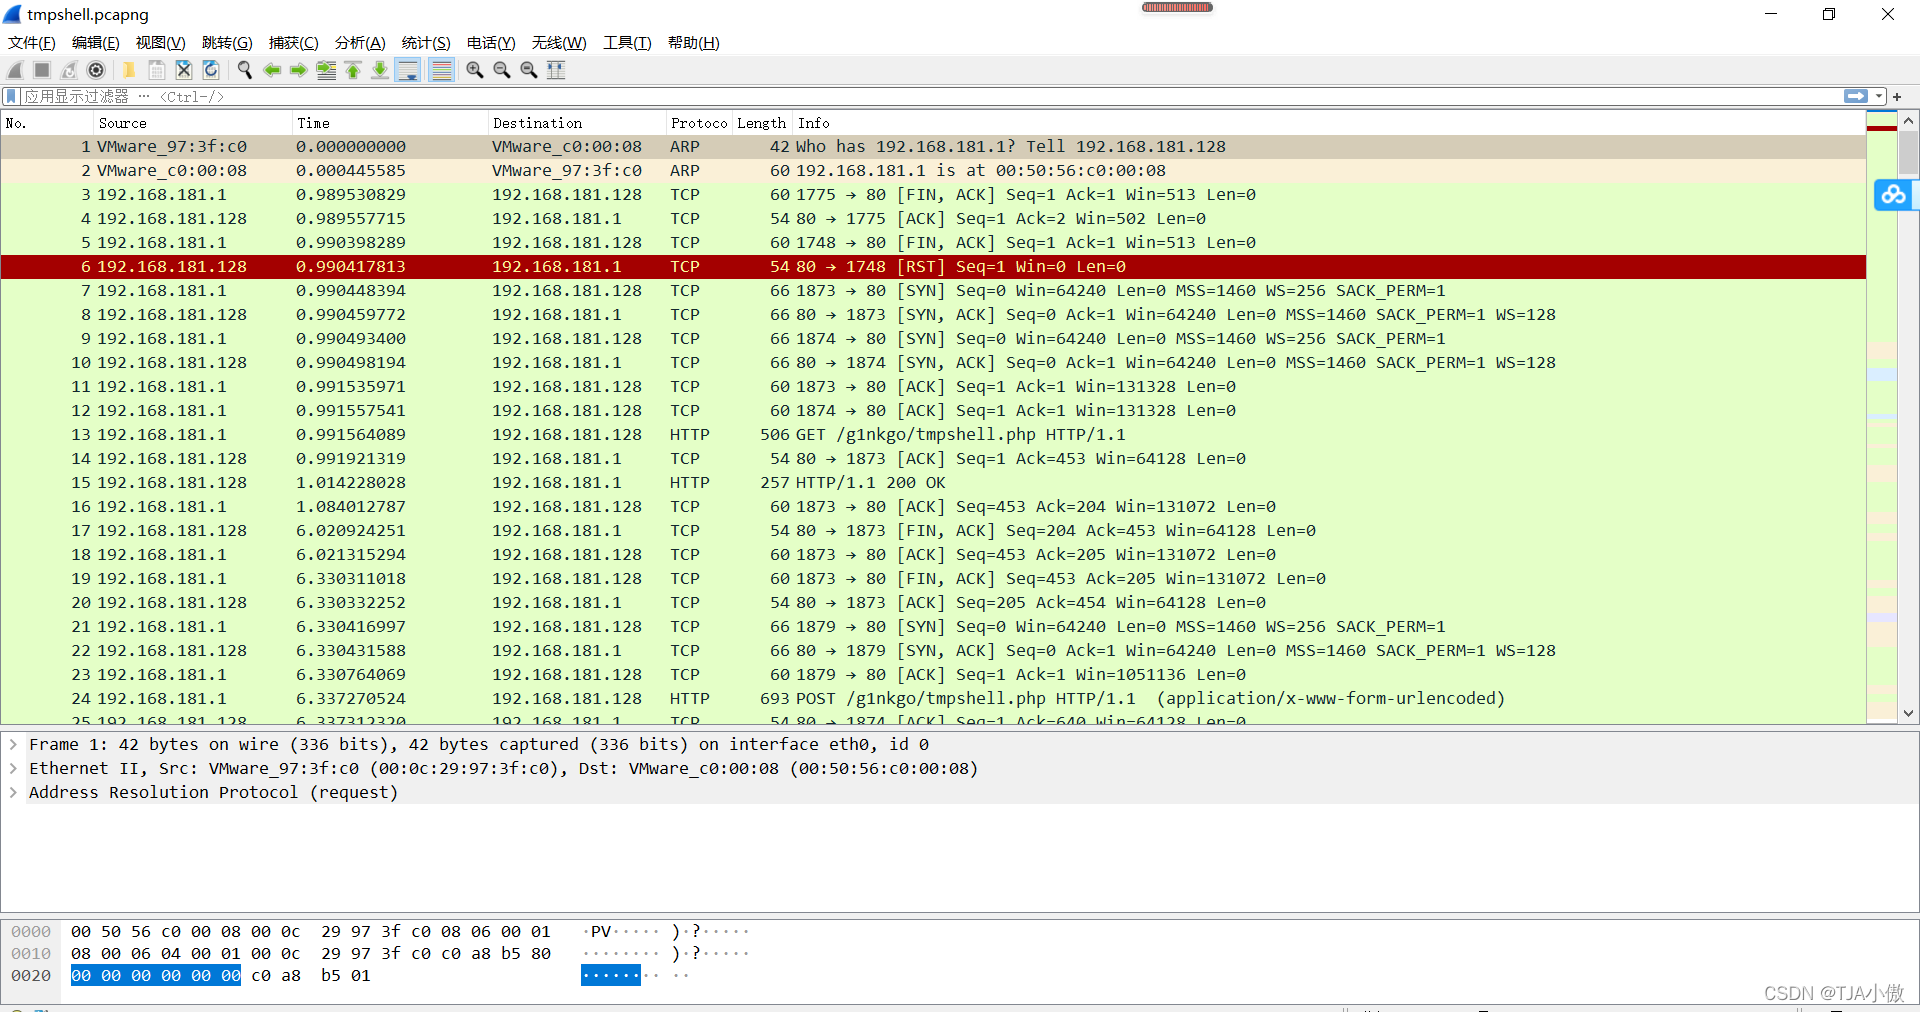Click the start capture shark fin icon
Screen dimensions: 1920x1012
coord(15,70)
